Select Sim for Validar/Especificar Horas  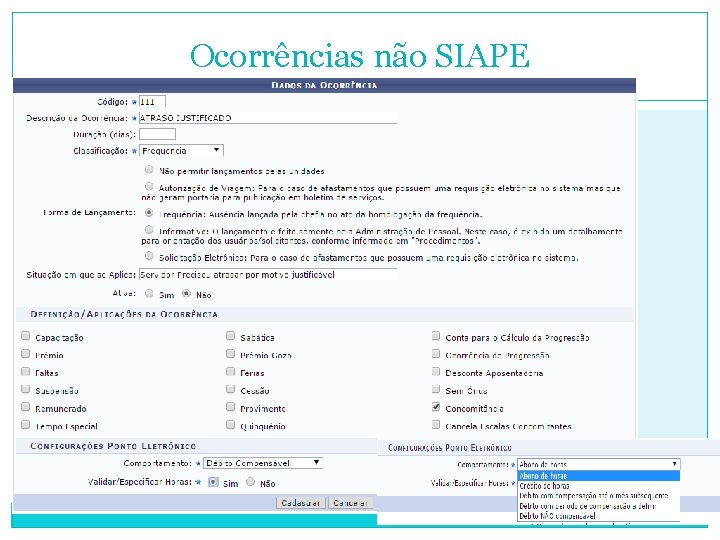click(x=213, y=482)
